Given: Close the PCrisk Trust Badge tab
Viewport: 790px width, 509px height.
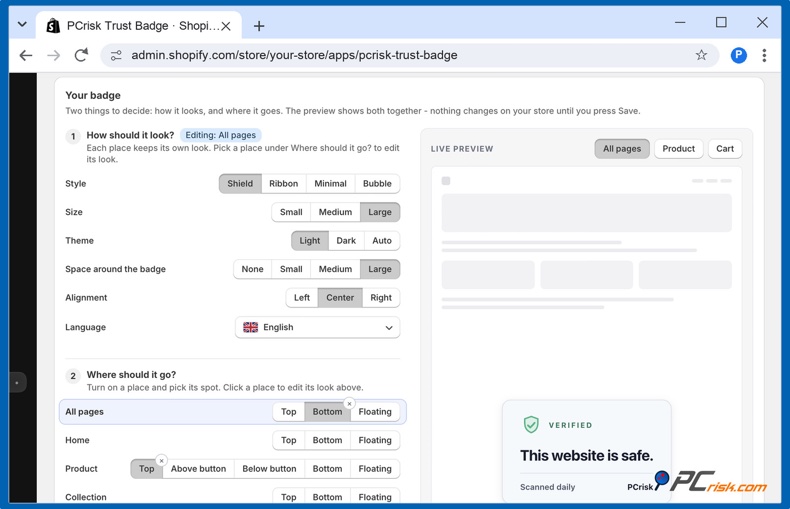Looking at the screenshot, I should pyautogui.click(x=226, y=26).
